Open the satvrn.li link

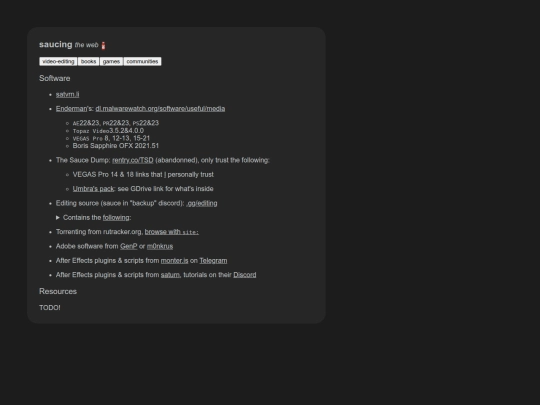[68, 94]
